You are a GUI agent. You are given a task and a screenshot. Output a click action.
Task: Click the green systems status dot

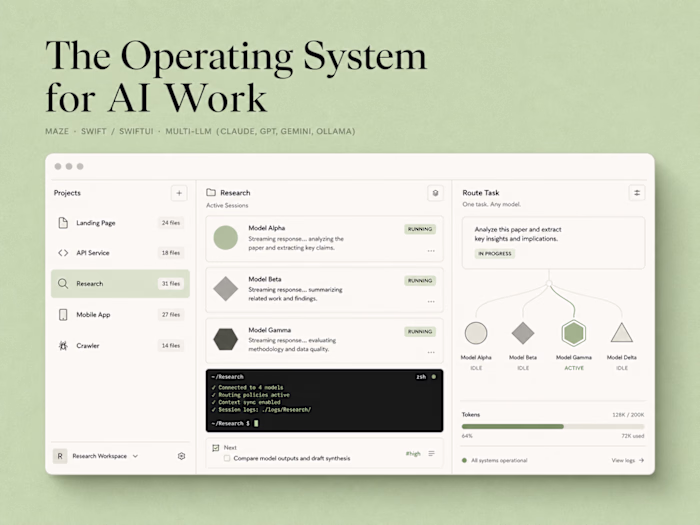(464, 460)
